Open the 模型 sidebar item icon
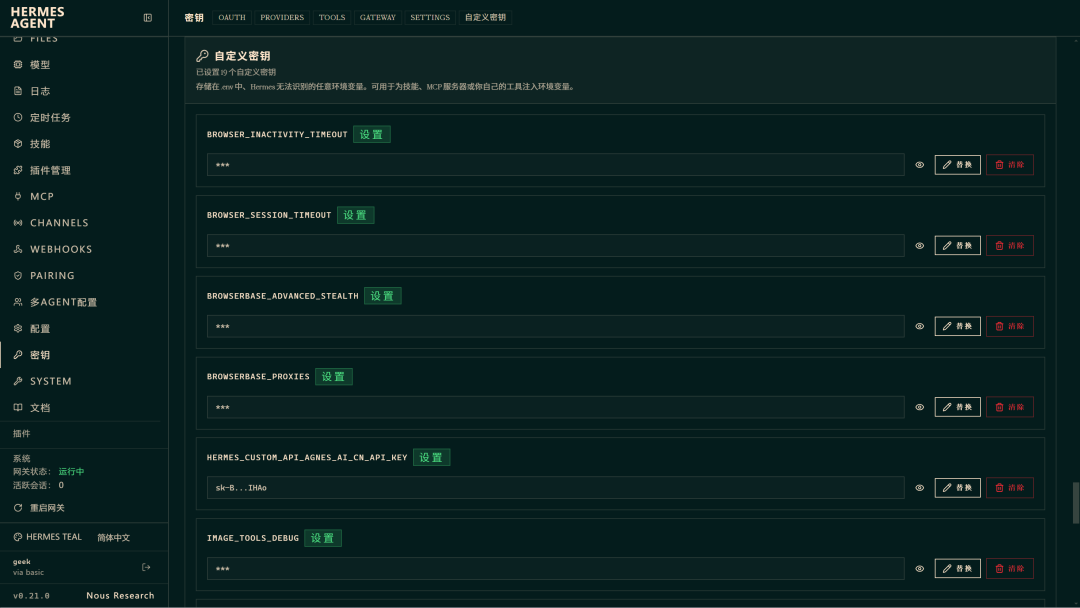Screen dimensions: 1080x608 (x=18, y=65)
